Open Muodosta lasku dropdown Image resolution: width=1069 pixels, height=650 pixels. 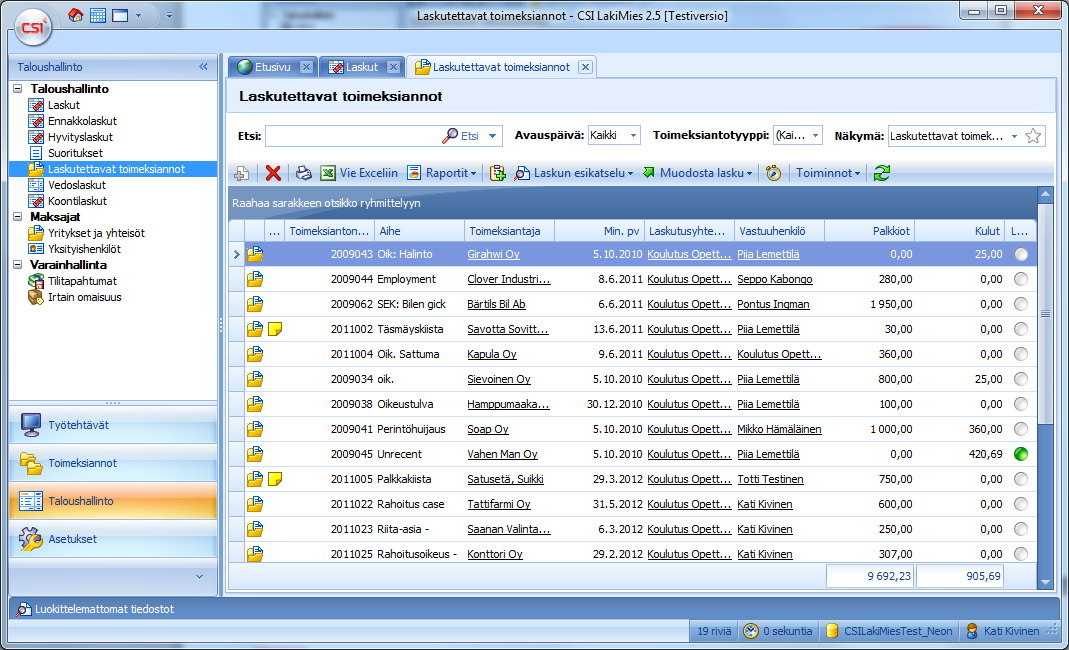click(697, 173)
